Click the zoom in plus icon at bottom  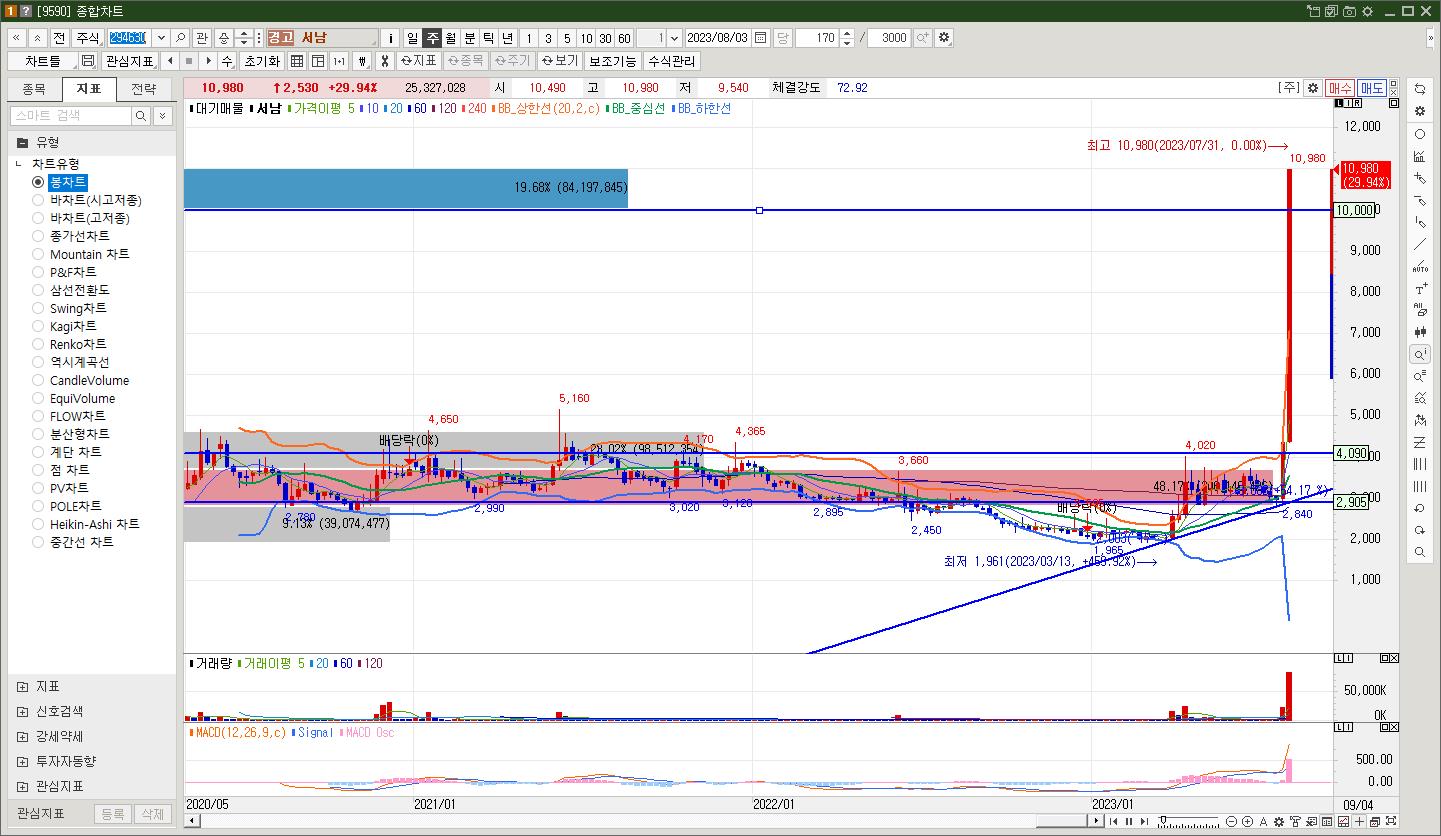coord(1247,822)
